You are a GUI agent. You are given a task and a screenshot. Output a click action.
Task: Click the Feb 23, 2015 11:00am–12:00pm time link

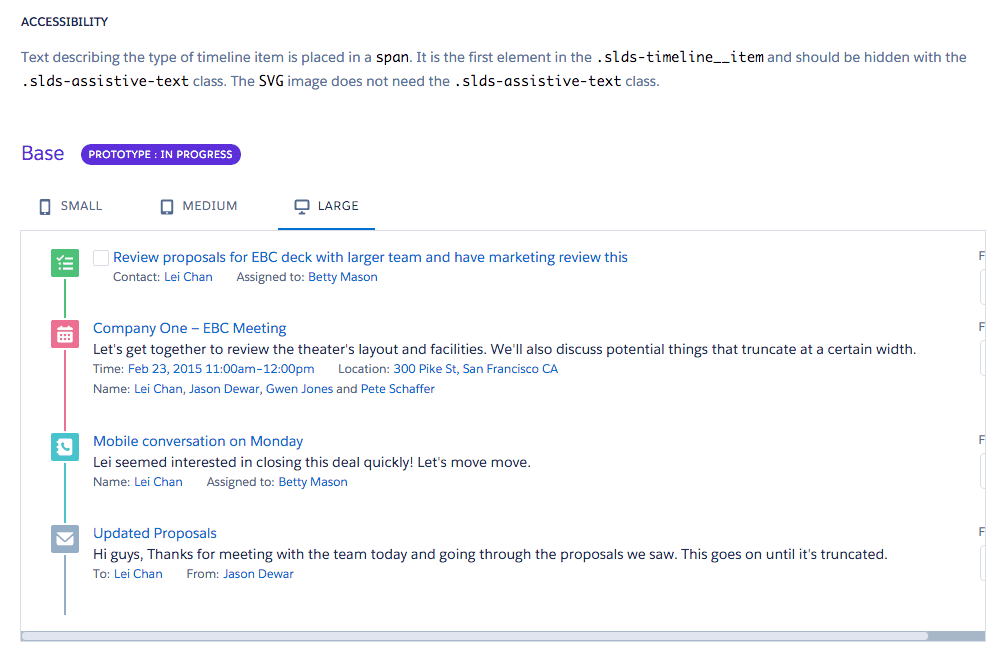click(x=221, y=369)
